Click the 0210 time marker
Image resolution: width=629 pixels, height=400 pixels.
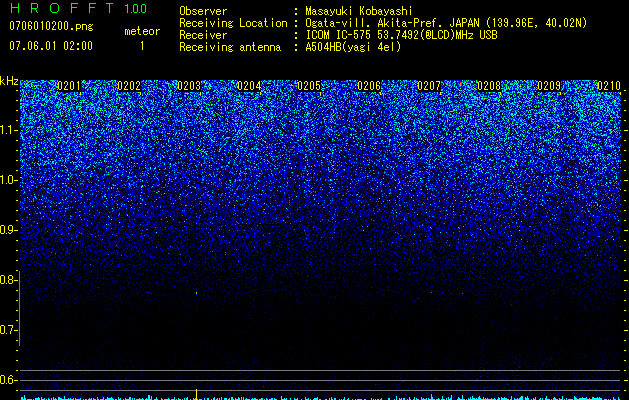[609, 86]
